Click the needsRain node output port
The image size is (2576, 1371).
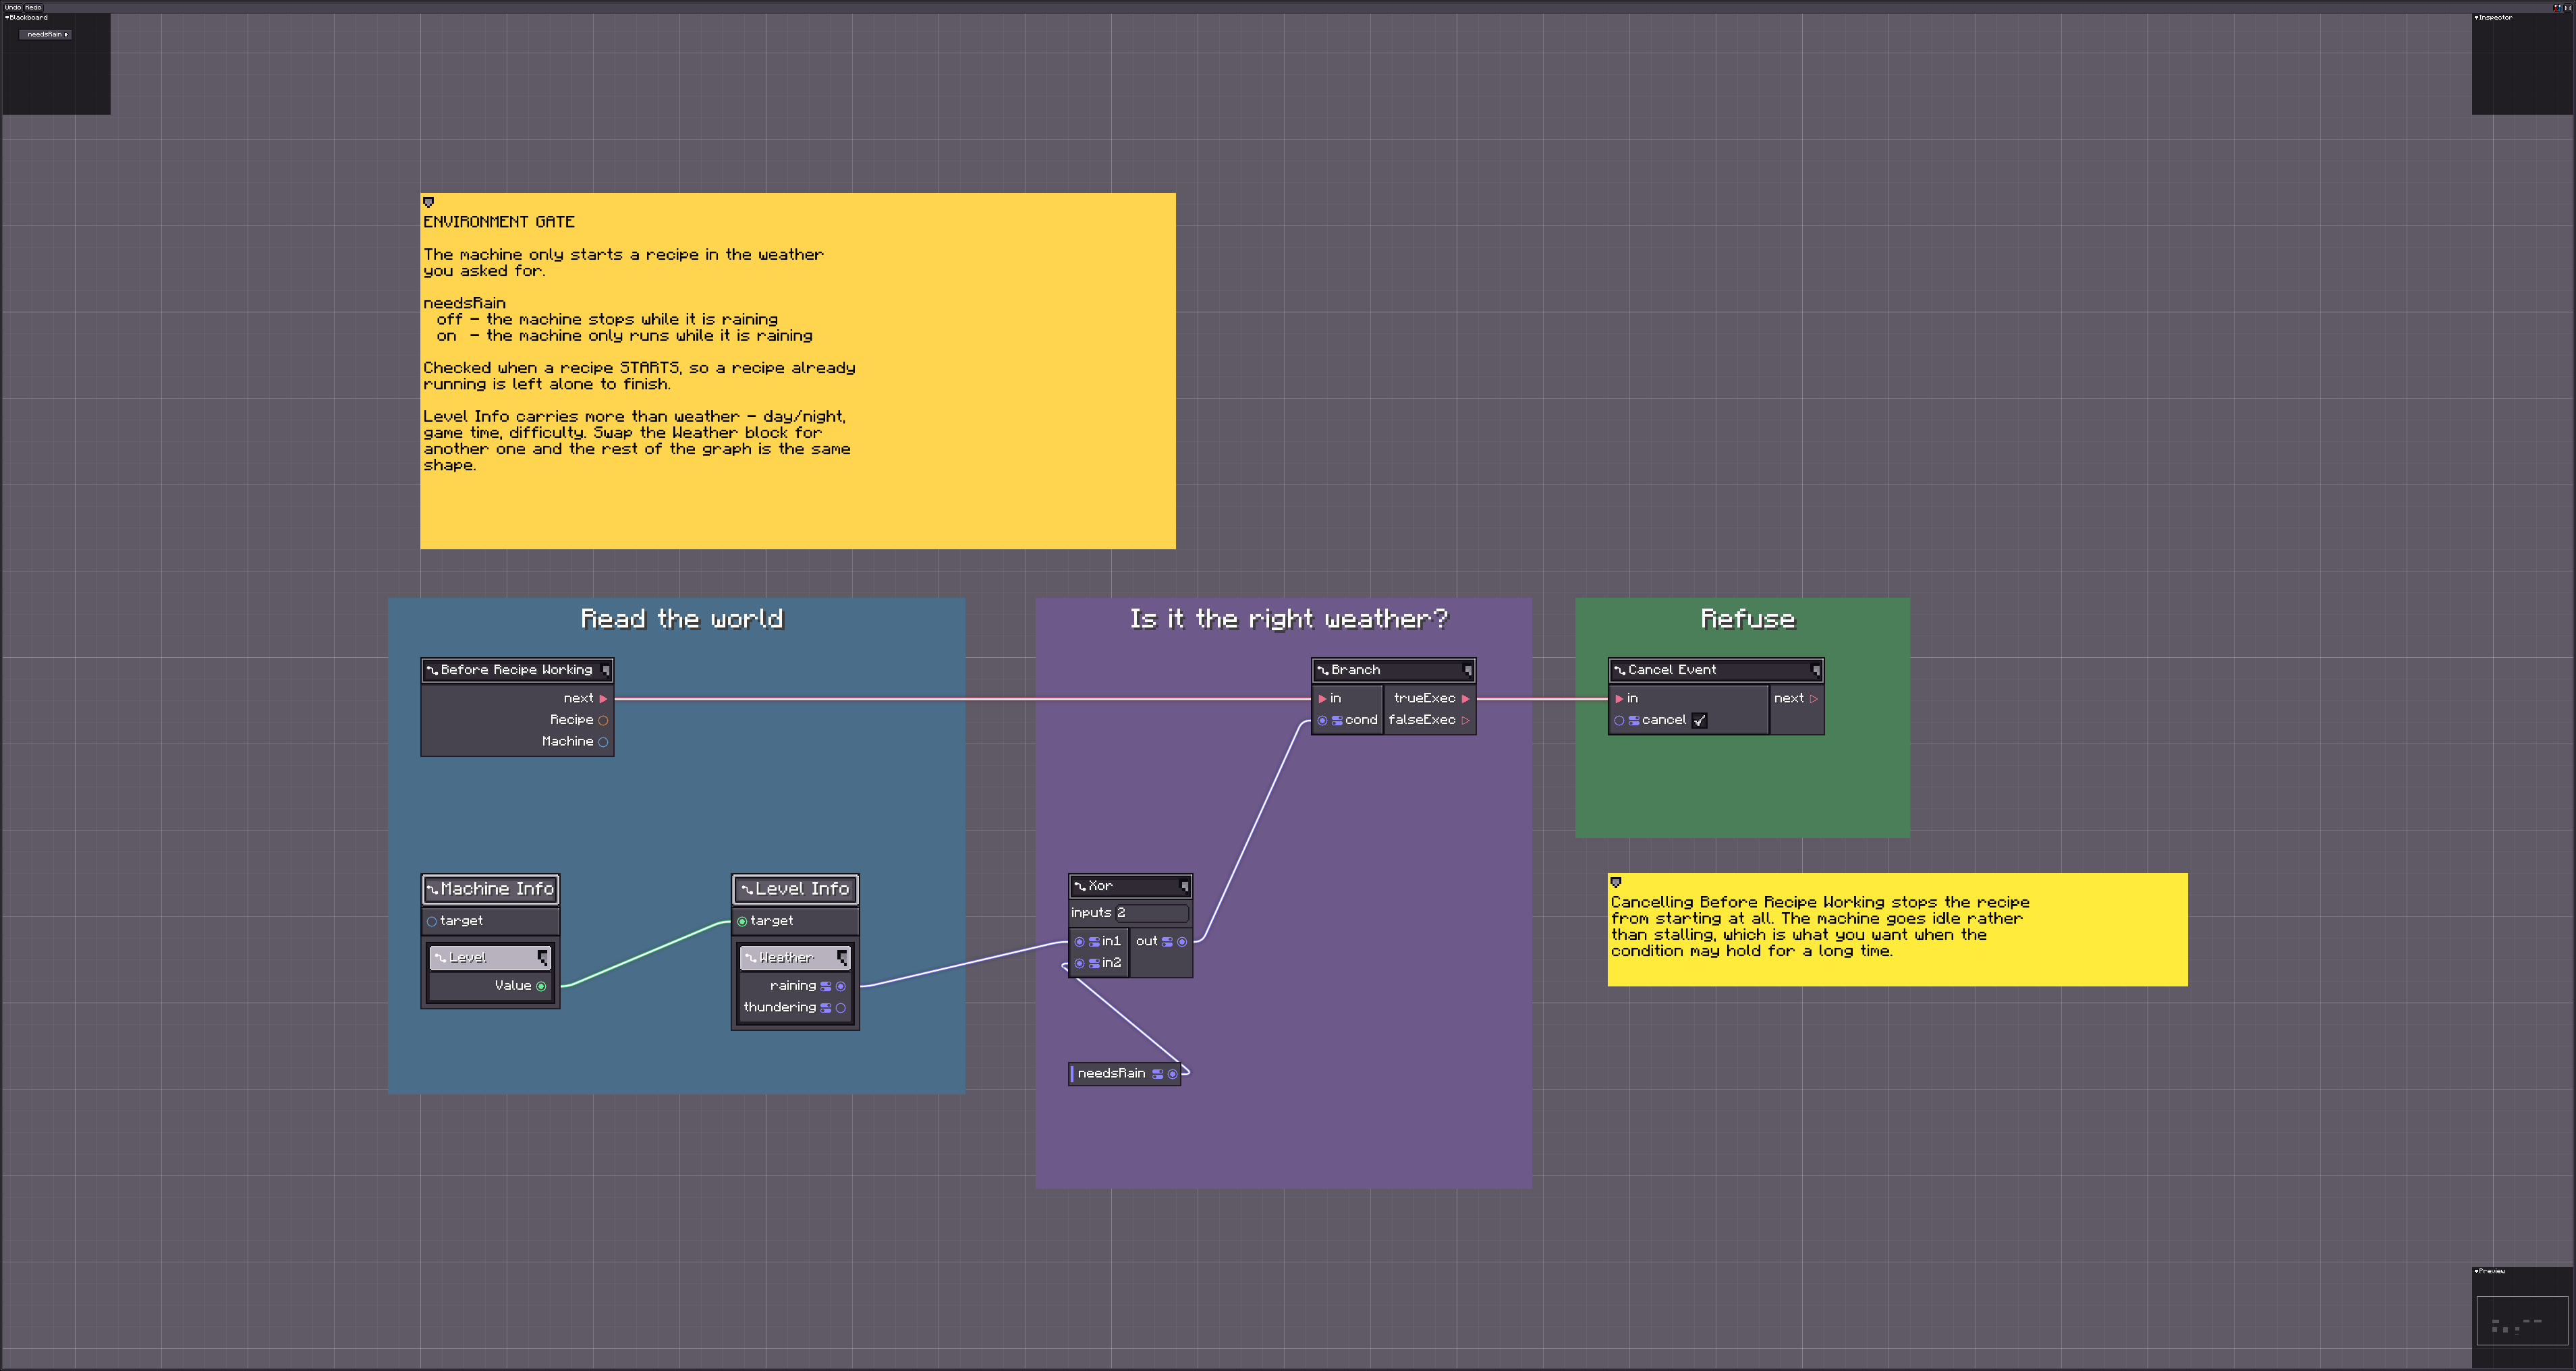click(1173, 1074)
